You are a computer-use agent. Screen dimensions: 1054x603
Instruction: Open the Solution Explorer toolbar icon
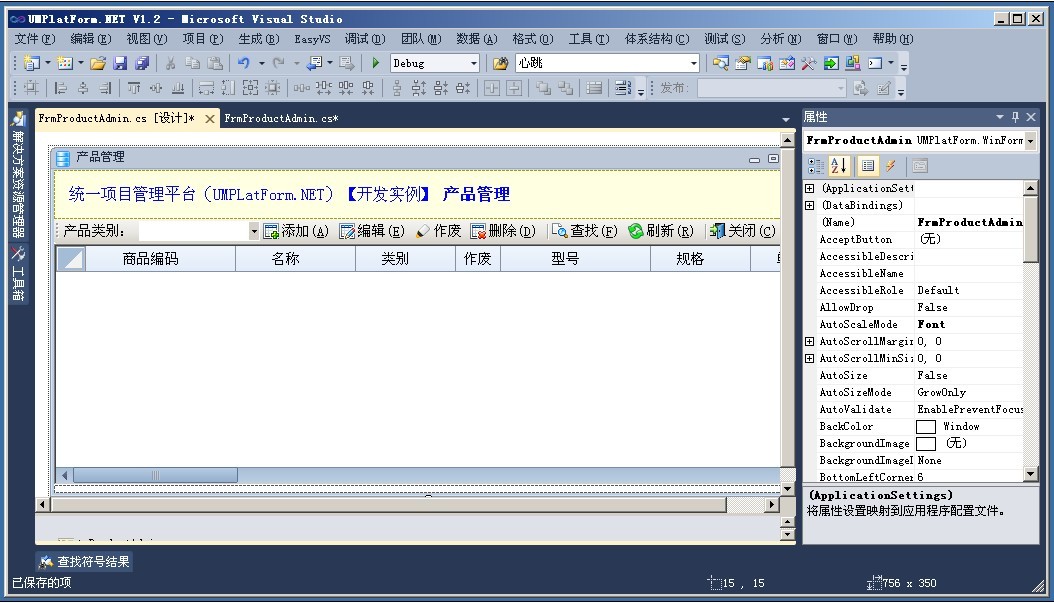coord(721,63)
